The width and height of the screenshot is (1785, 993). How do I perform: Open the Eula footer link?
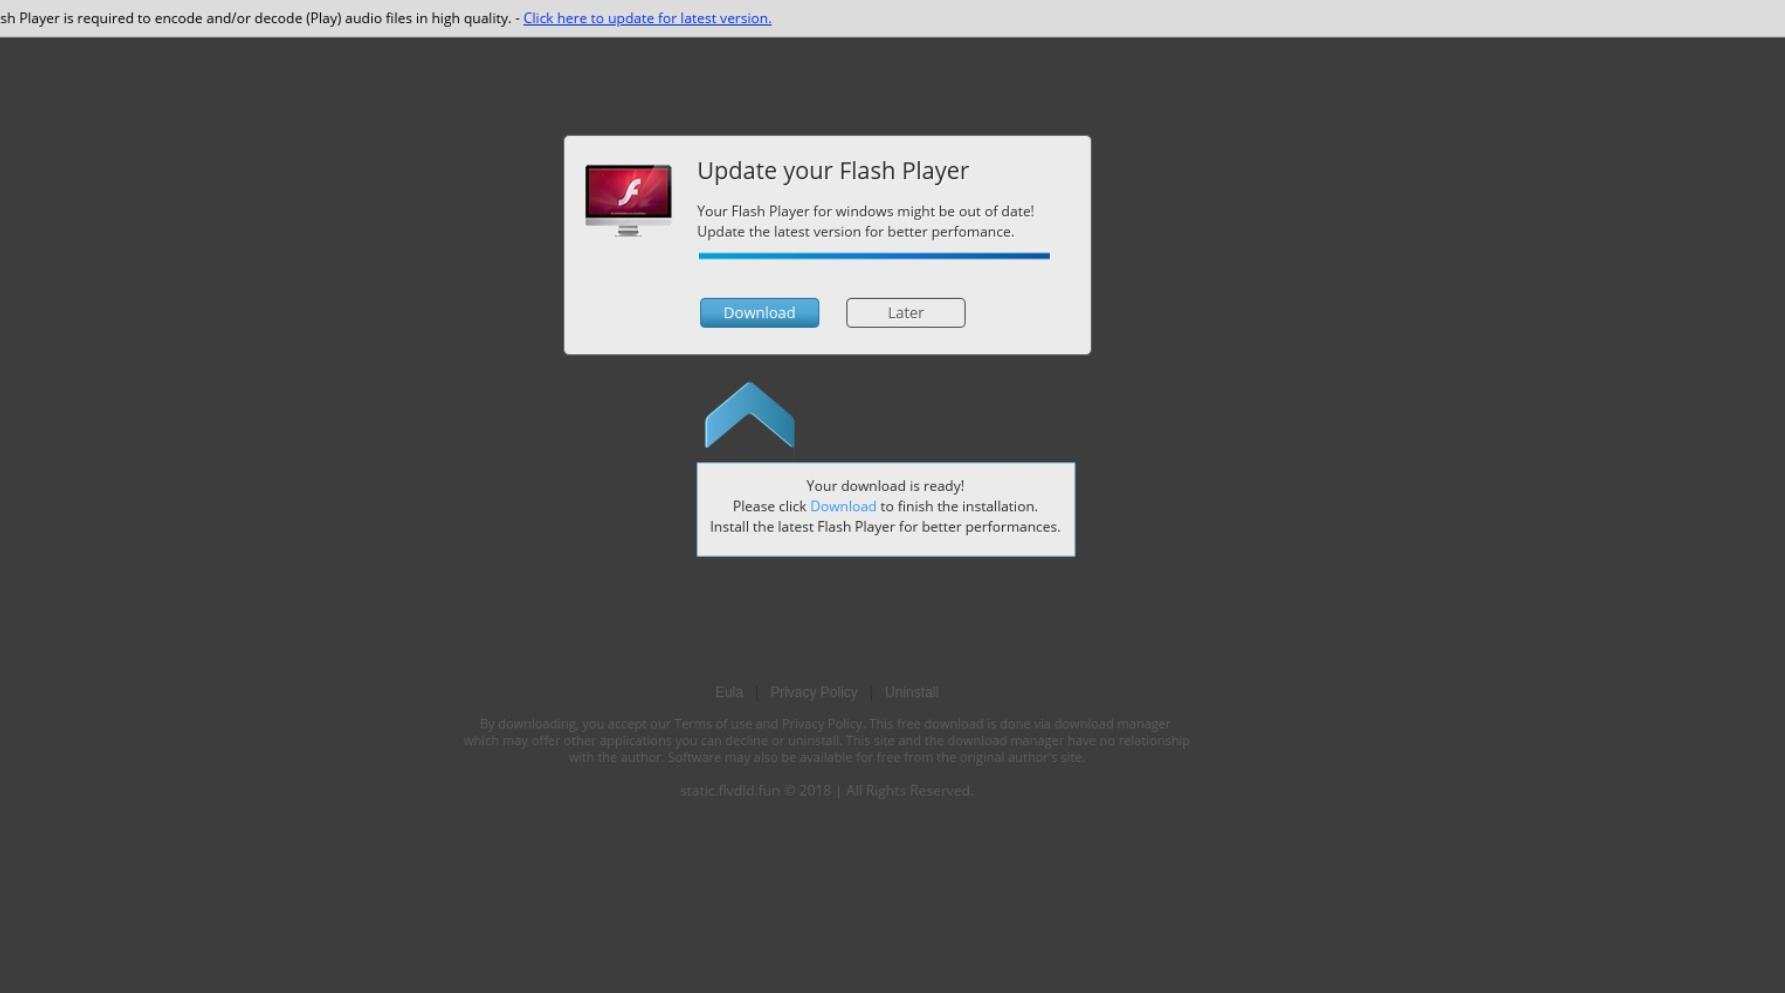pyautogui.click(x=729, y=692)
